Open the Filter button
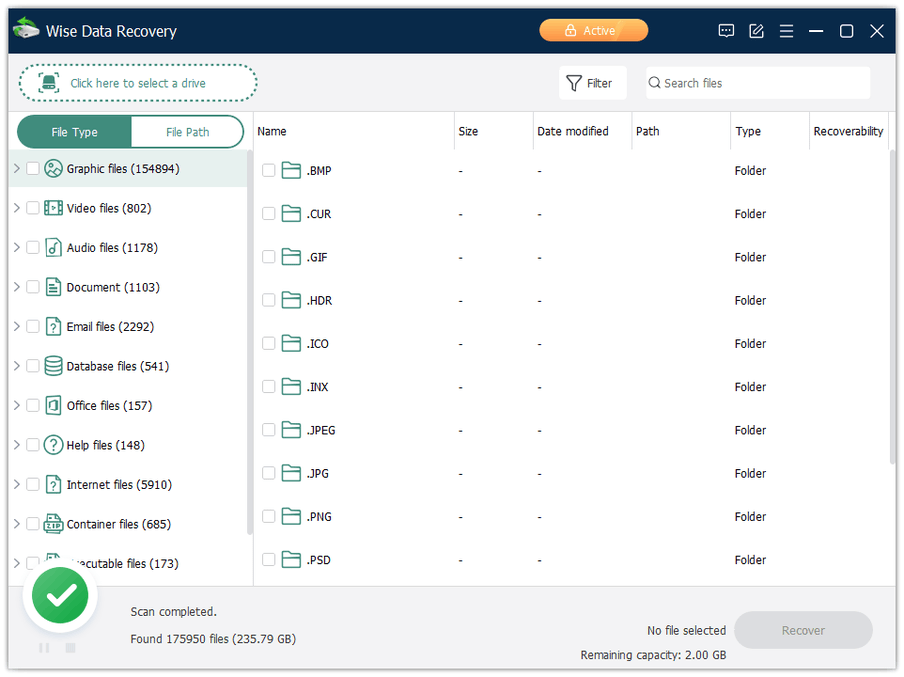This screenshot has width=904, height=677. pos(592,83)
